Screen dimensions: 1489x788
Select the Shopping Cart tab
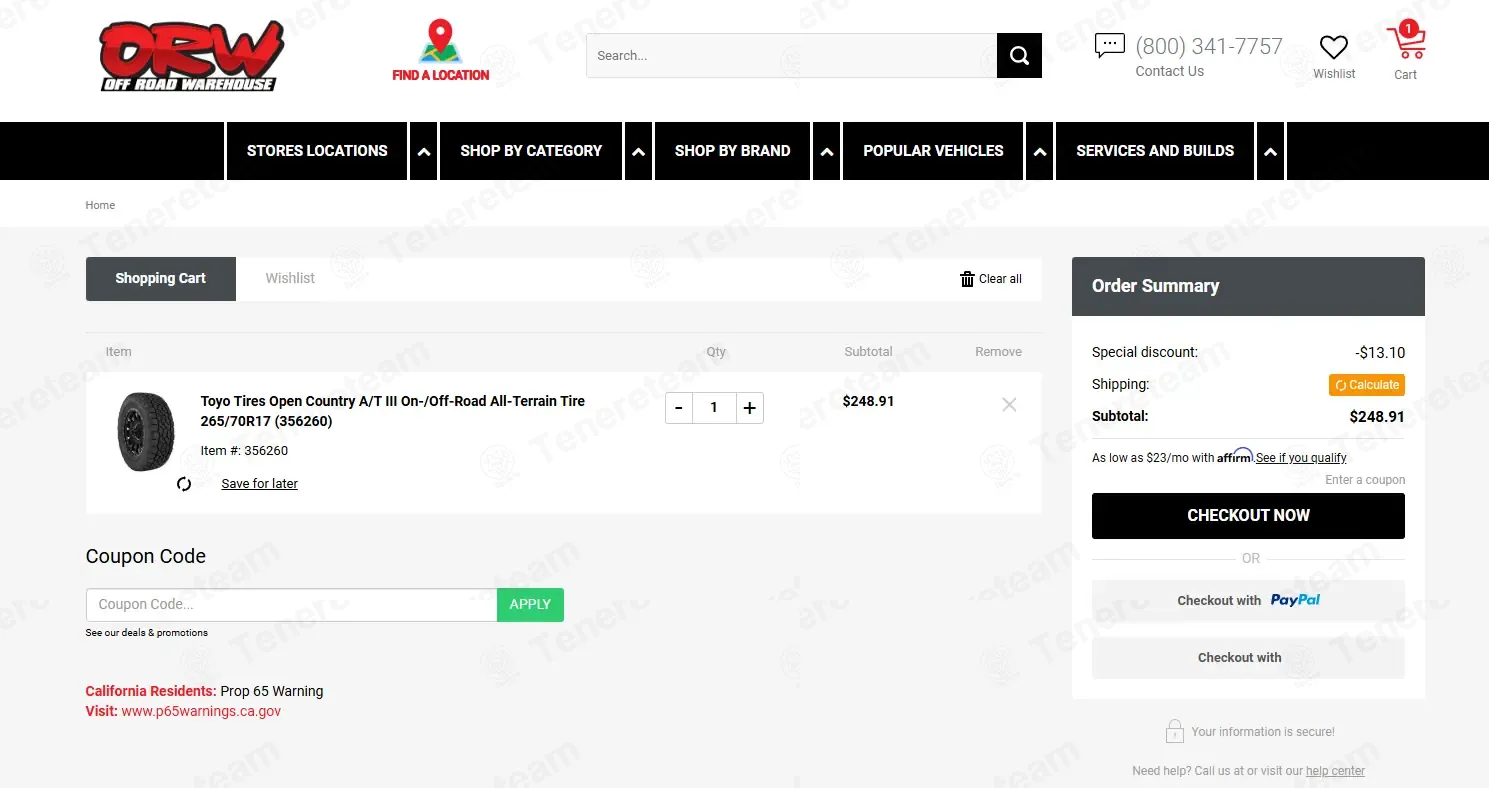click(161, 279)
